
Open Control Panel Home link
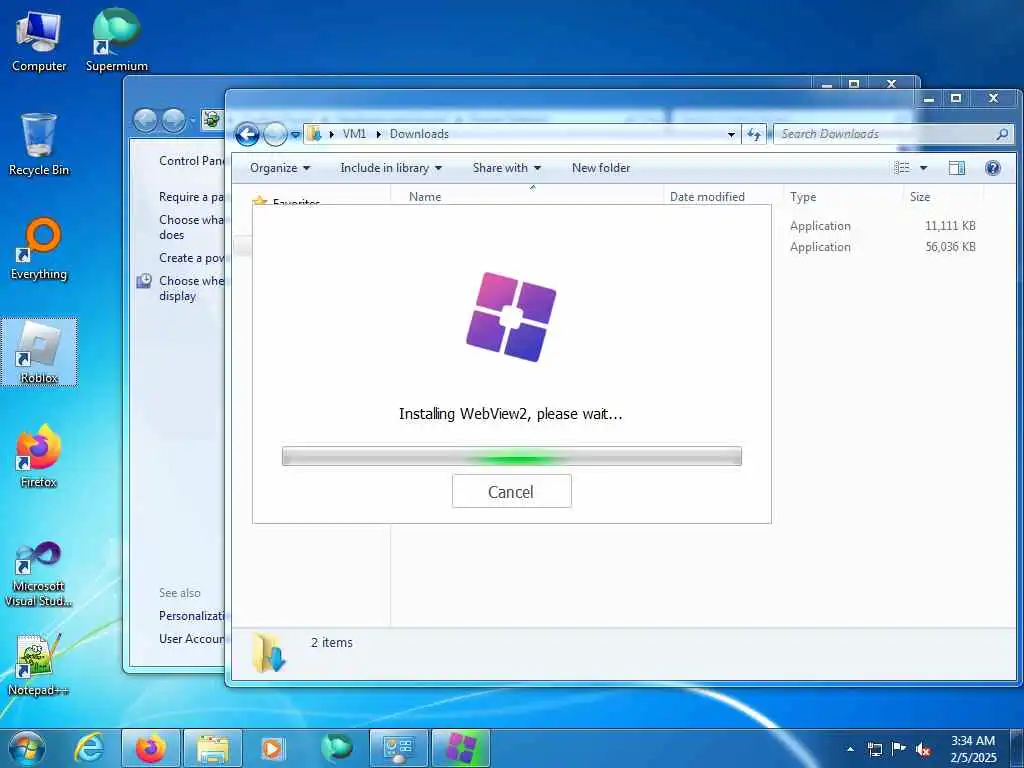(191, 161)
